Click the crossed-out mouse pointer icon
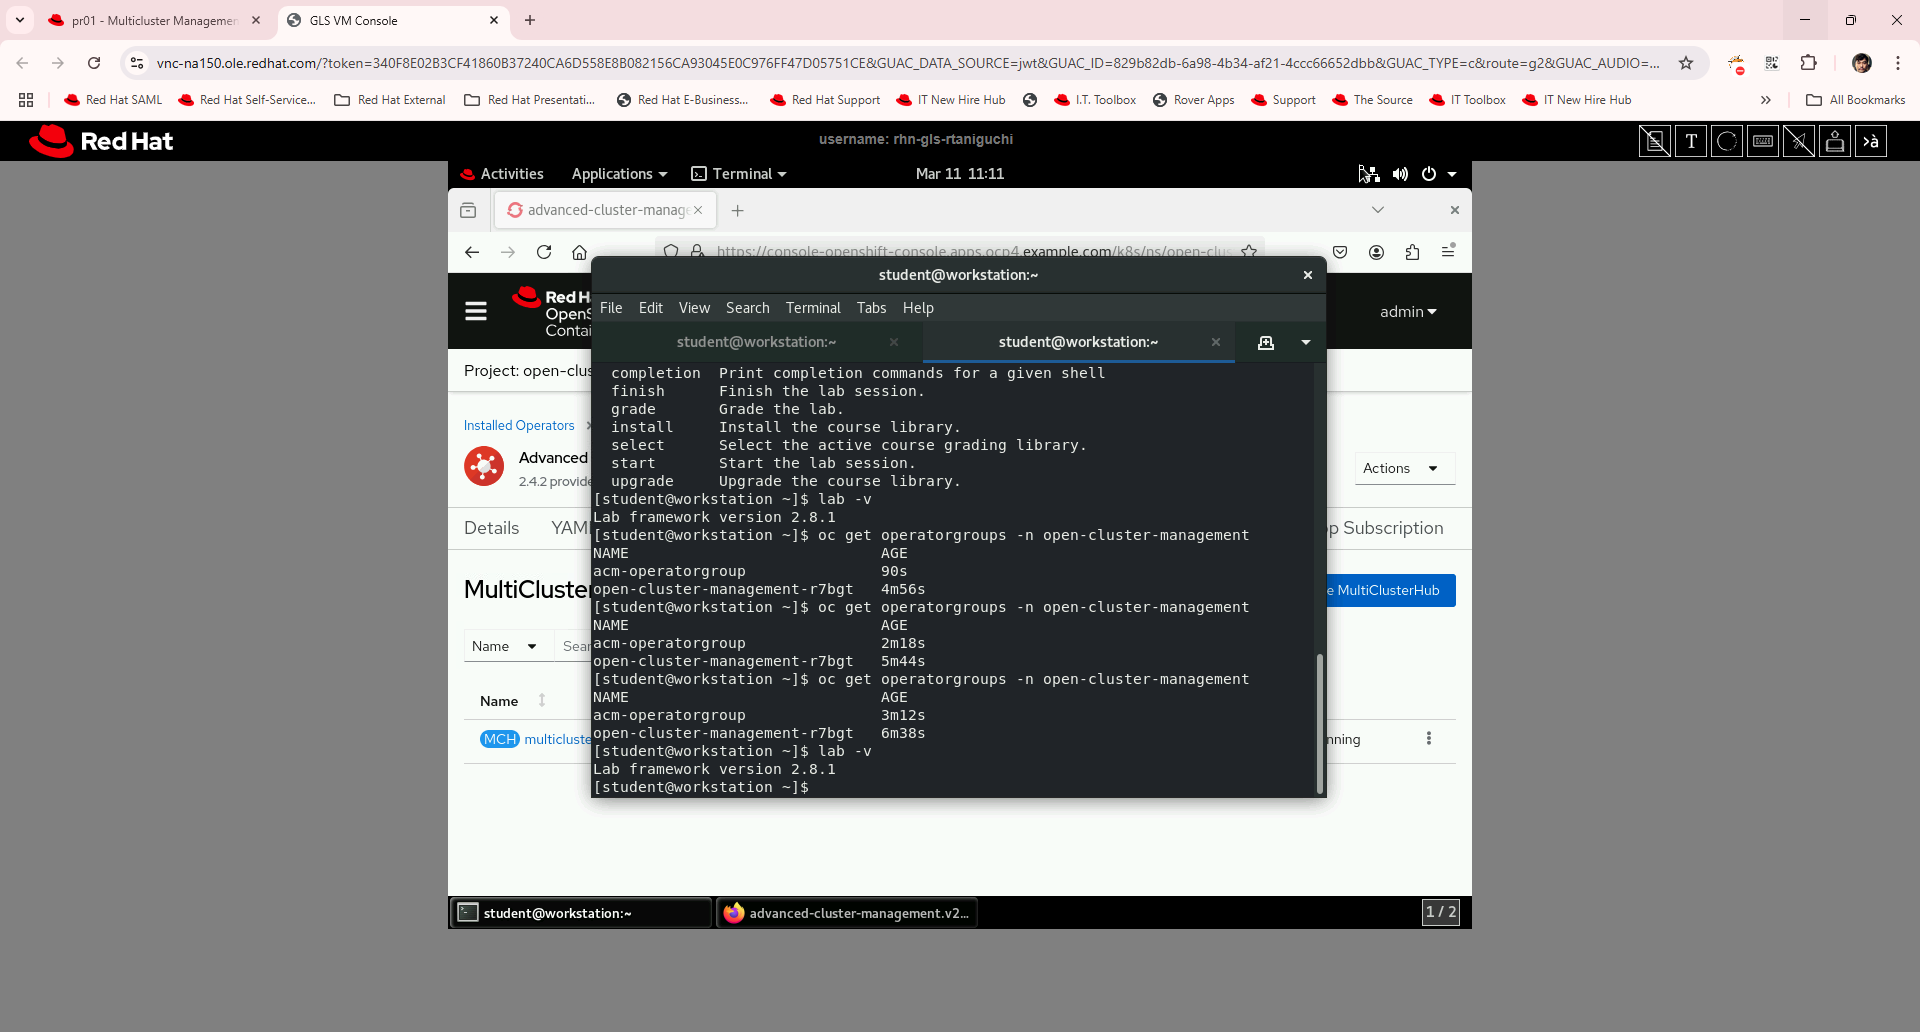1920x1032 pixels. coord(1799,141)
